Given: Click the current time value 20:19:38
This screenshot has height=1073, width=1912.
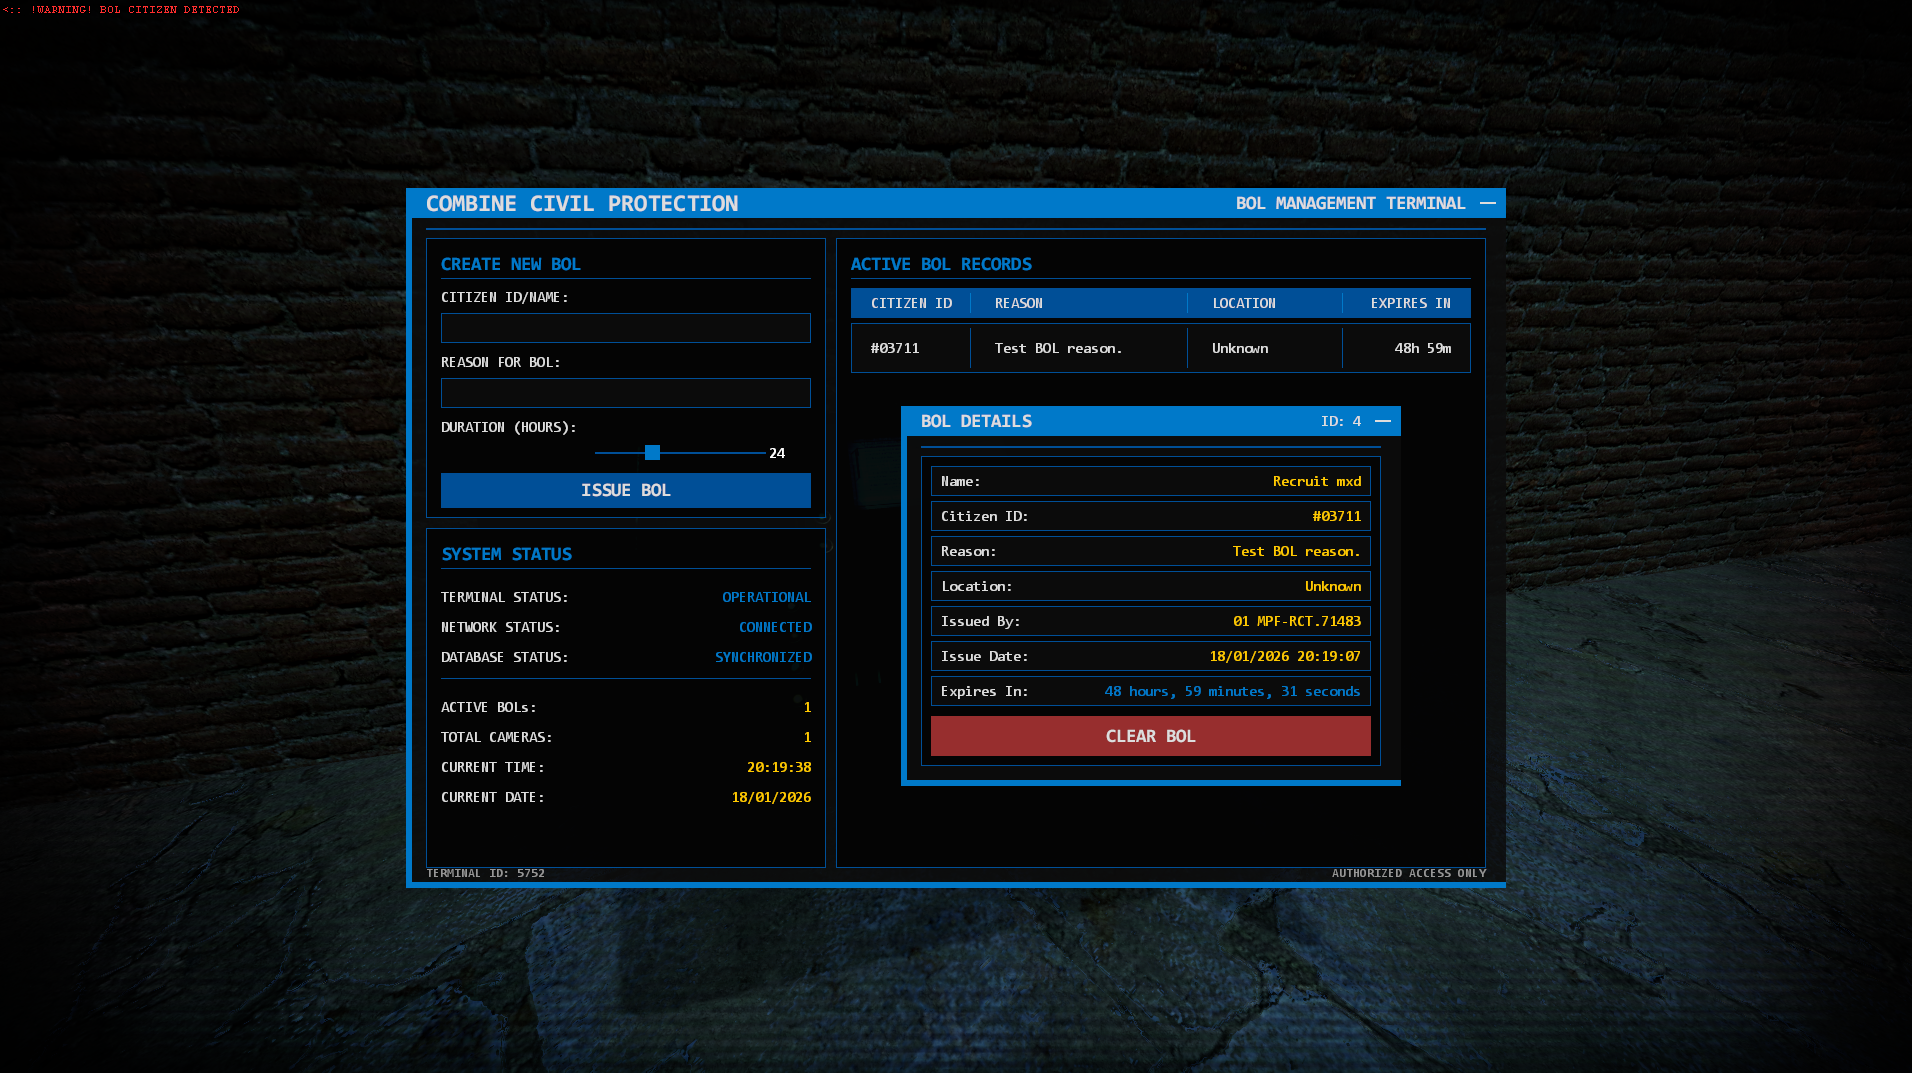Looking at the screenshot, I should pos(779,767).
